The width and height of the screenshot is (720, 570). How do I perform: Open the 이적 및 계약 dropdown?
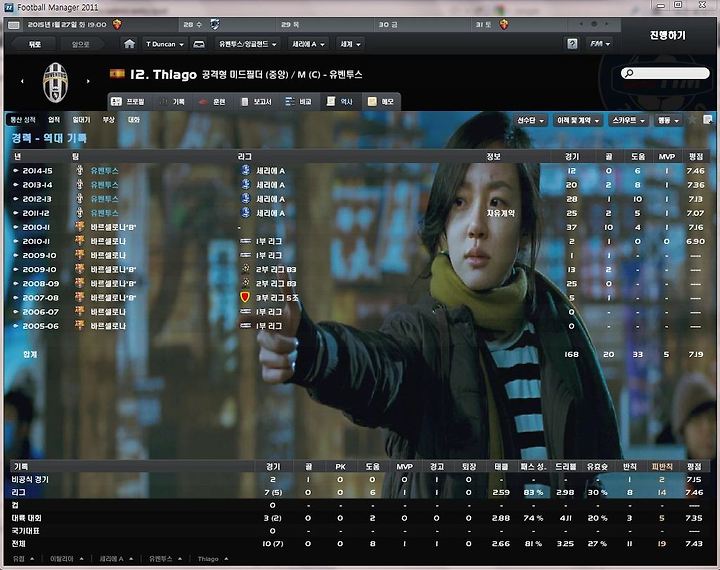578,120
